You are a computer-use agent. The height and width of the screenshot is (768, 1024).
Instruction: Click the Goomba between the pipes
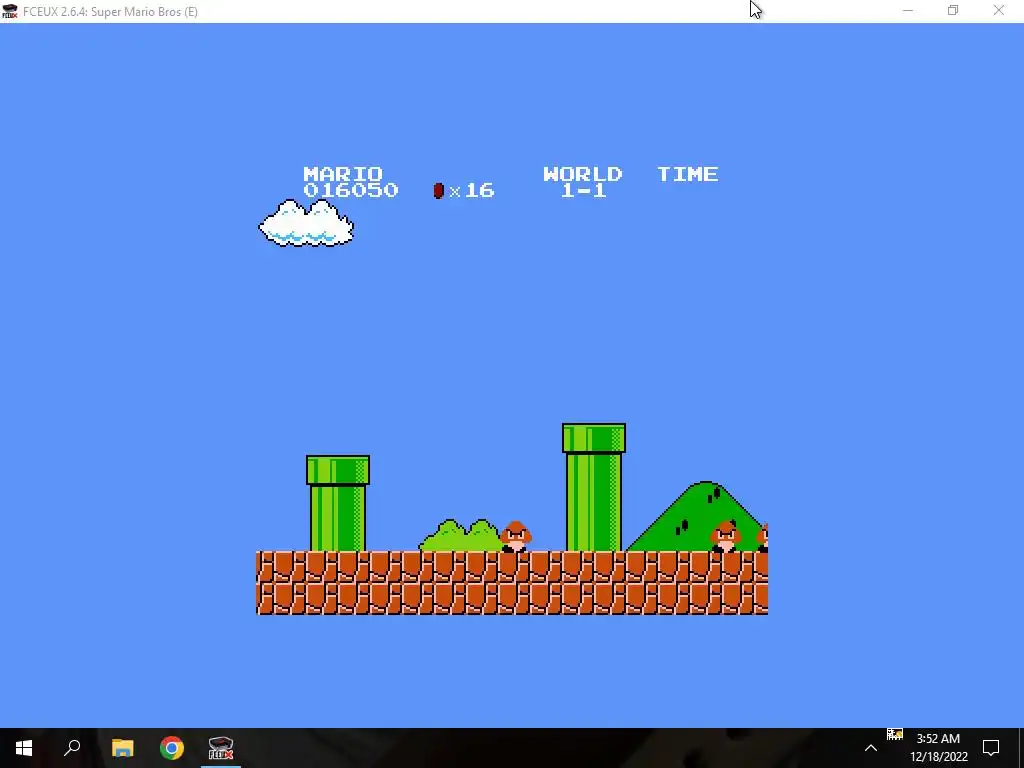(516, 536)
